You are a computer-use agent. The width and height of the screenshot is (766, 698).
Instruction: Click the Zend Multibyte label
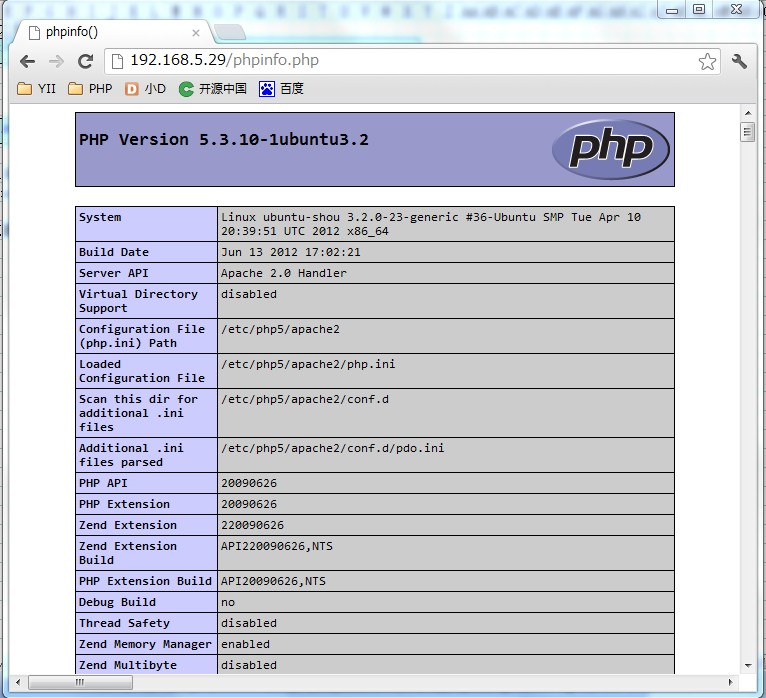pos(128,665)
